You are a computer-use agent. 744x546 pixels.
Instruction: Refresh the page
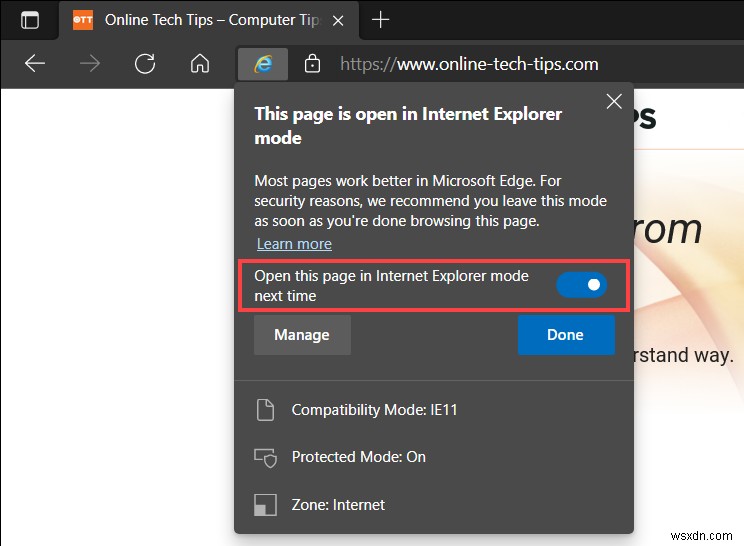pos(145,64)
